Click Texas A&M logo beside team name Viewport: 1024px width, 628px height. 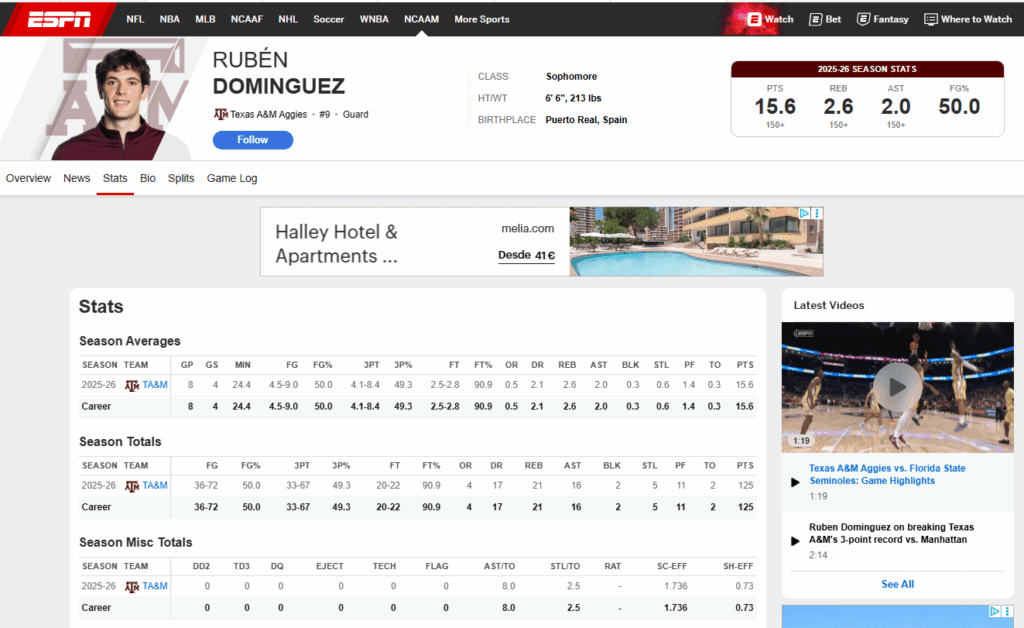pos(221,115)
